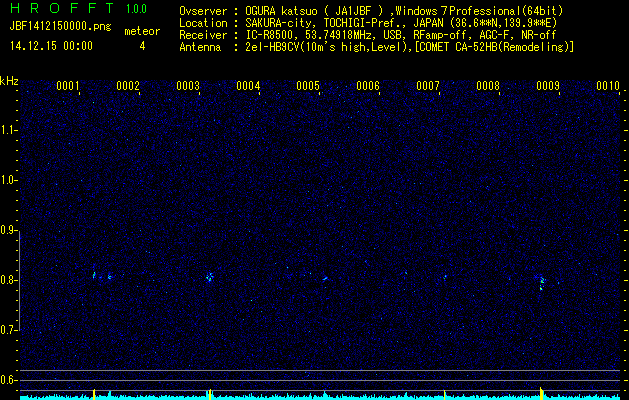Screen dimensions: 629x400
Task: Click the 1.1 kHz axis label
Action: 8,130
